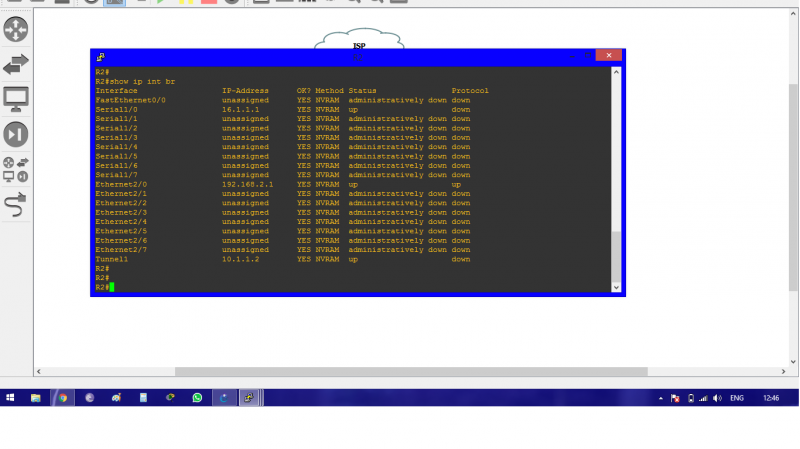Click the 'Interface' column header text

[x=116, y=91]
